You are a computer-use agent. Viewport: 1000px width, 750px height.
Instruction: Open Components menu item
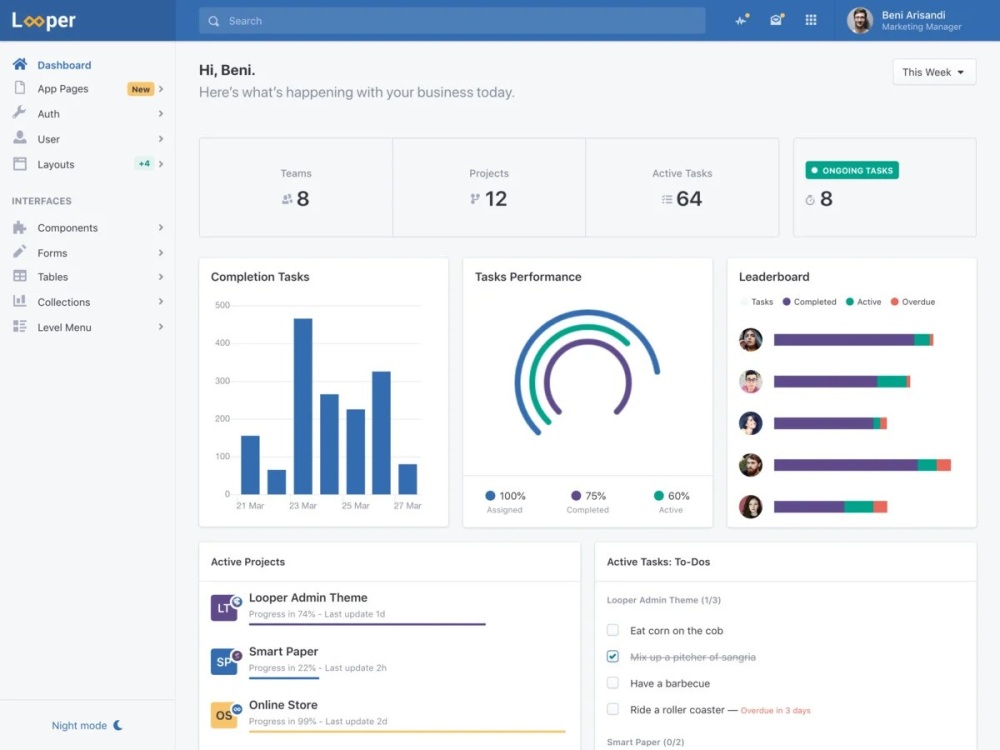tap(87, 228)
